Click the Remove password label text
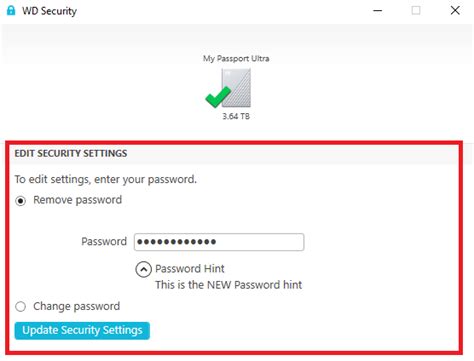Viewport: 474px width, 361px height. tap(77, 200)
